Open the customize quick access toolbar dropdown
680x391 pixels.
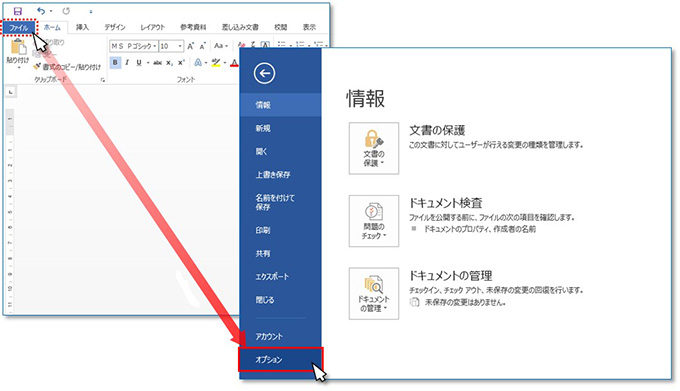point(91,12)
